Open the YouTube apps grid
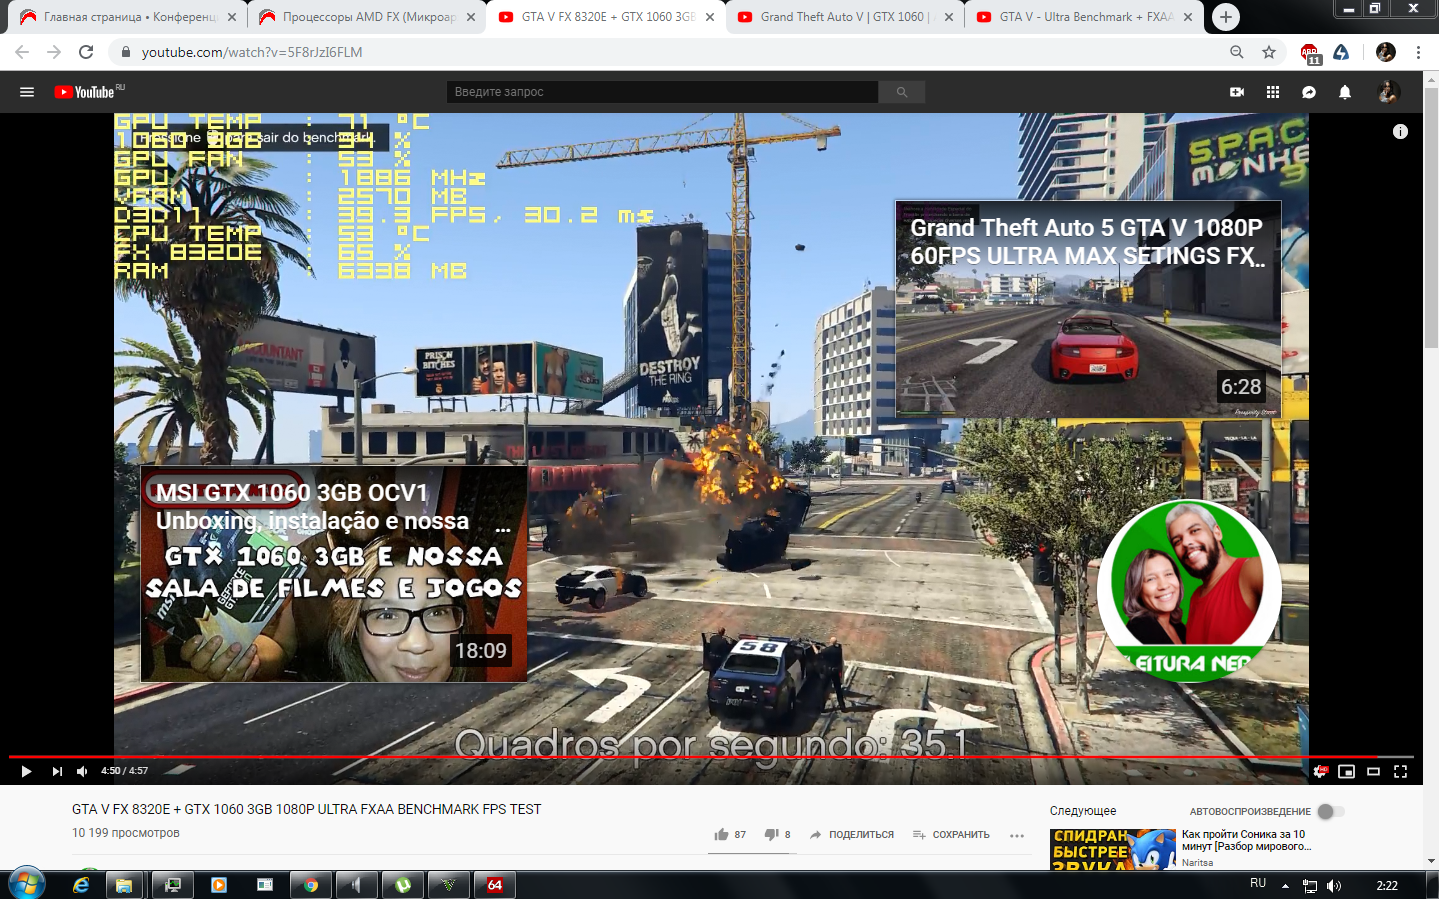This screenshot has width=1439, height=899. coord(1273,92)
